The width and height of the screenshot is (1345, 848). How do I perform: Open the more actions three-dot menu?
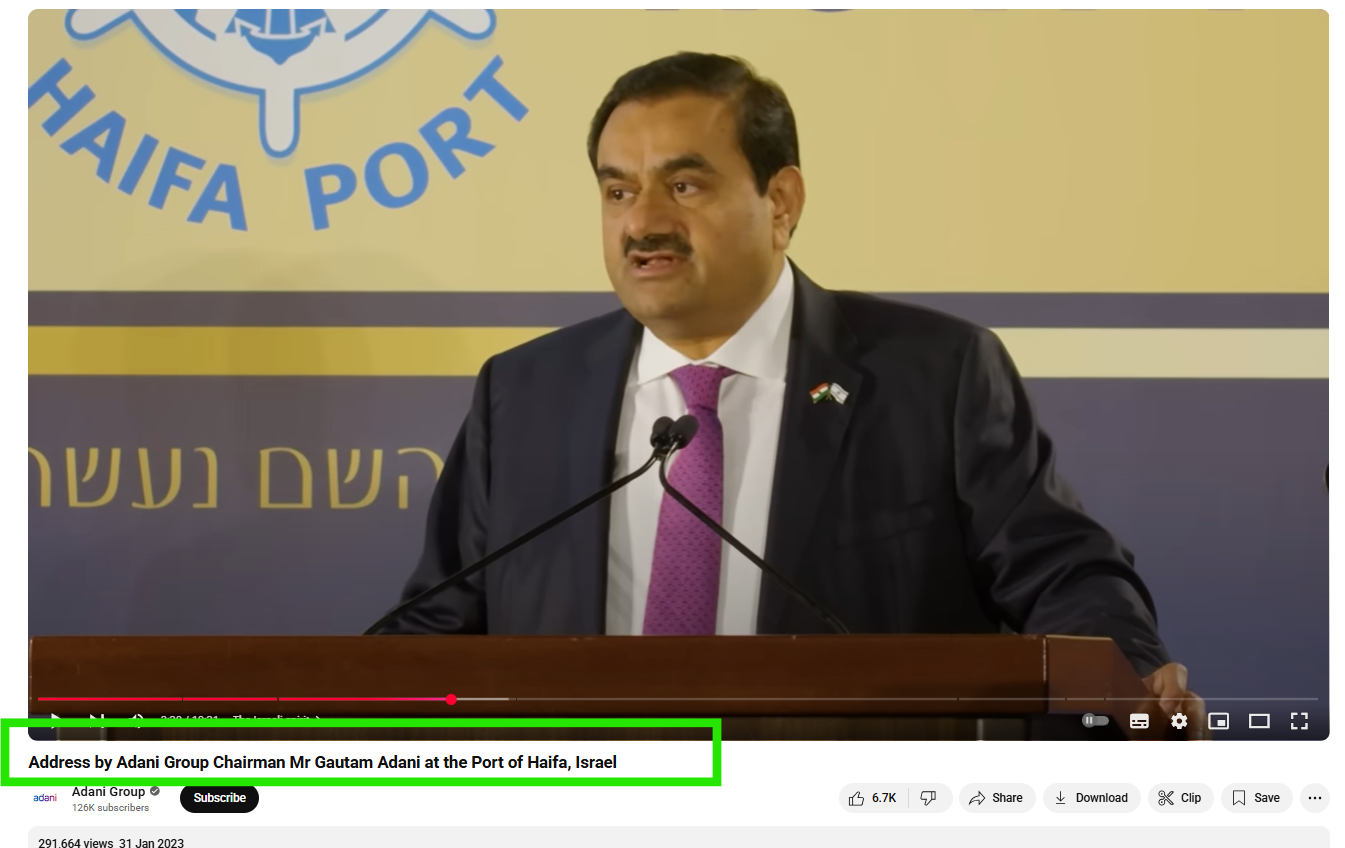tap(1315, 798)
